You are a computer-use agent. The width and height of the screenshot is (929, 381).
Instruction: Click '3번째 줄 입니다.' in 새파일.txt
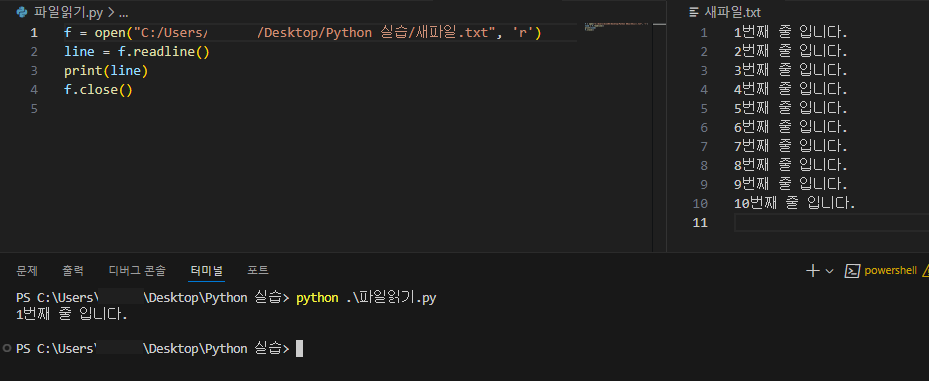click(x=790, y=71)
